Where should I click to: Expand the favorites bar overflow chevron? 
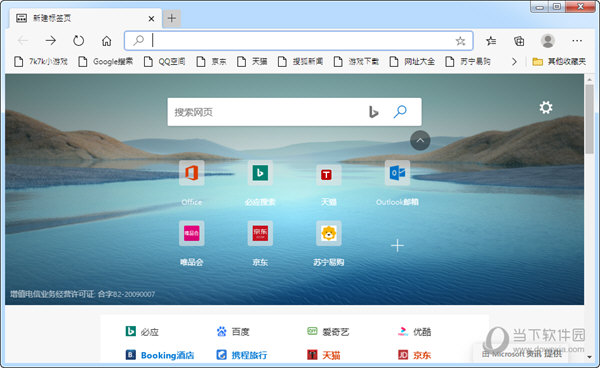514,61
